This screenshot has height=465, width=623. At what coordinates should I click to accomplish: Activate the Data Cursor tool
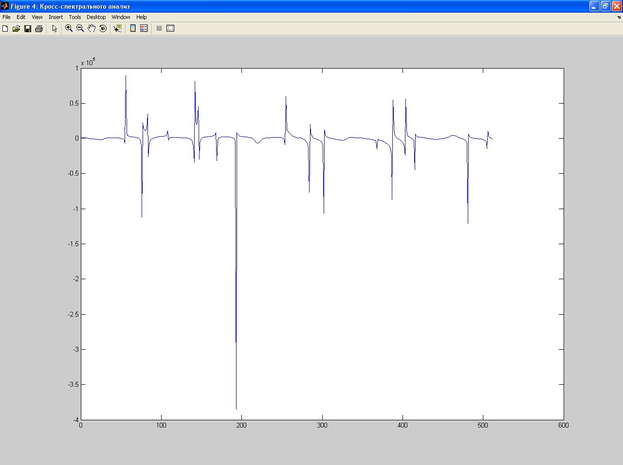pos(118,29)
